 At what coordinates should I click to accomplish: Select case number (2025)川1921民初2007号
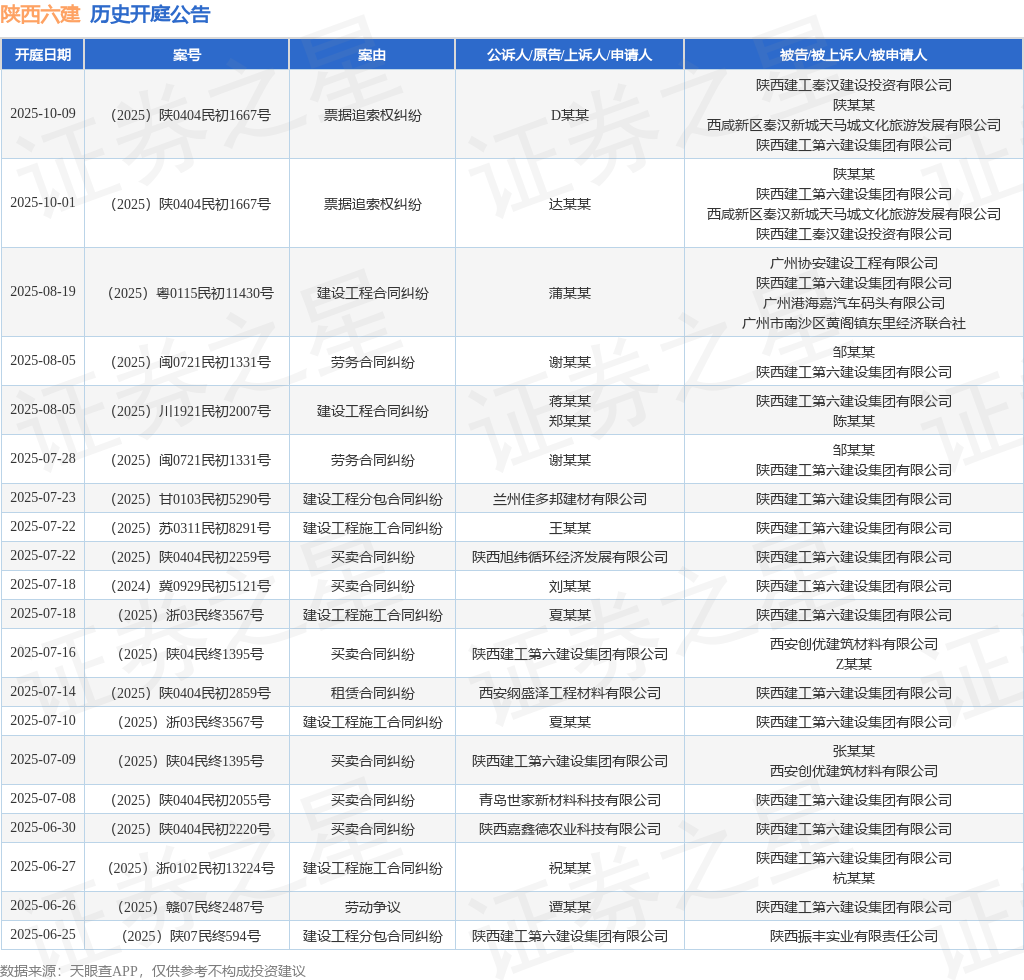190,411
